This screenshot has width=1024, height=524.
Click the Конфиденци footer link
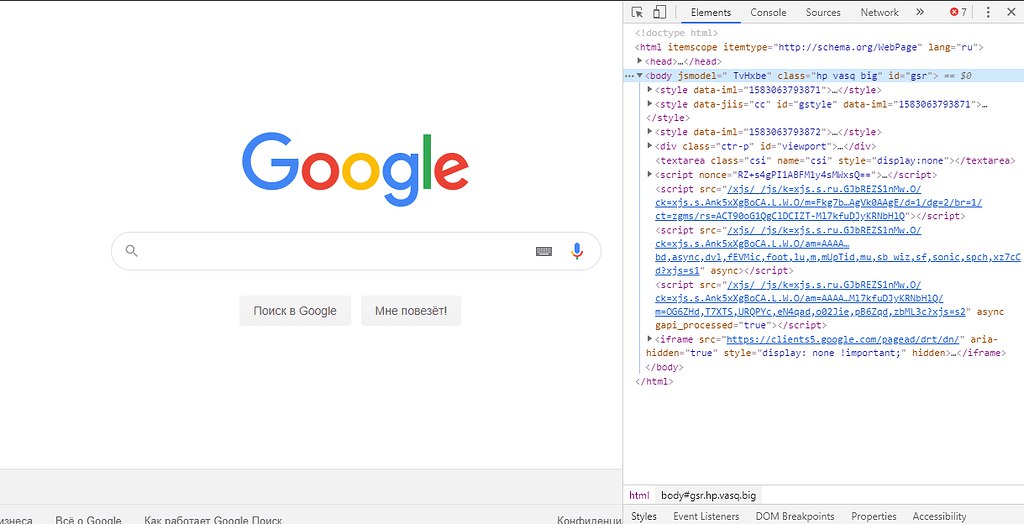click(589, 520)
